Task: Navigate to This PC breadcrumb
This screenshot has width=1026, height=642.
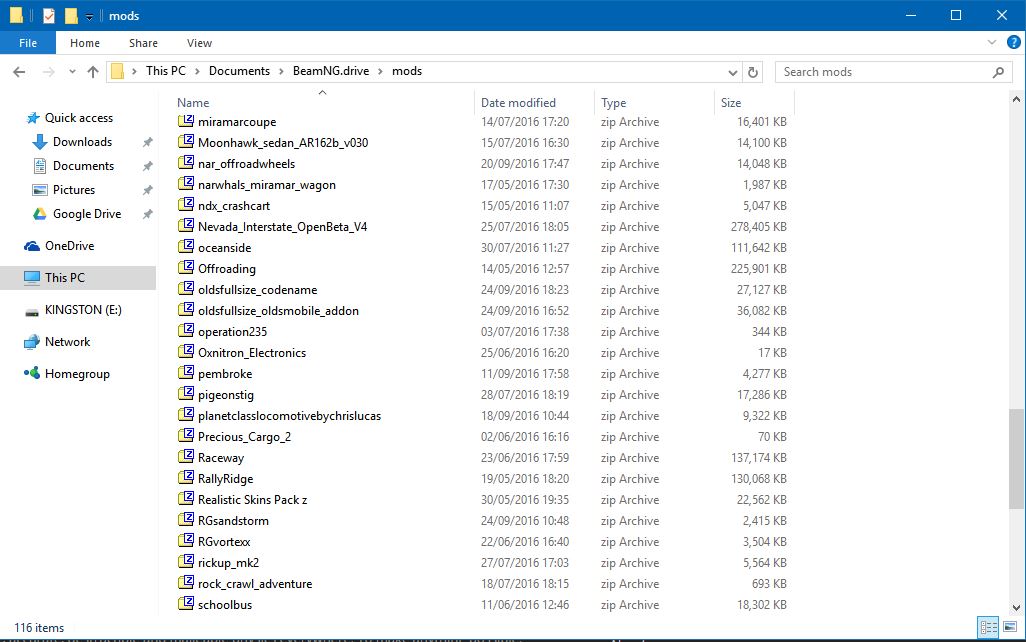Action: (166, 71)
